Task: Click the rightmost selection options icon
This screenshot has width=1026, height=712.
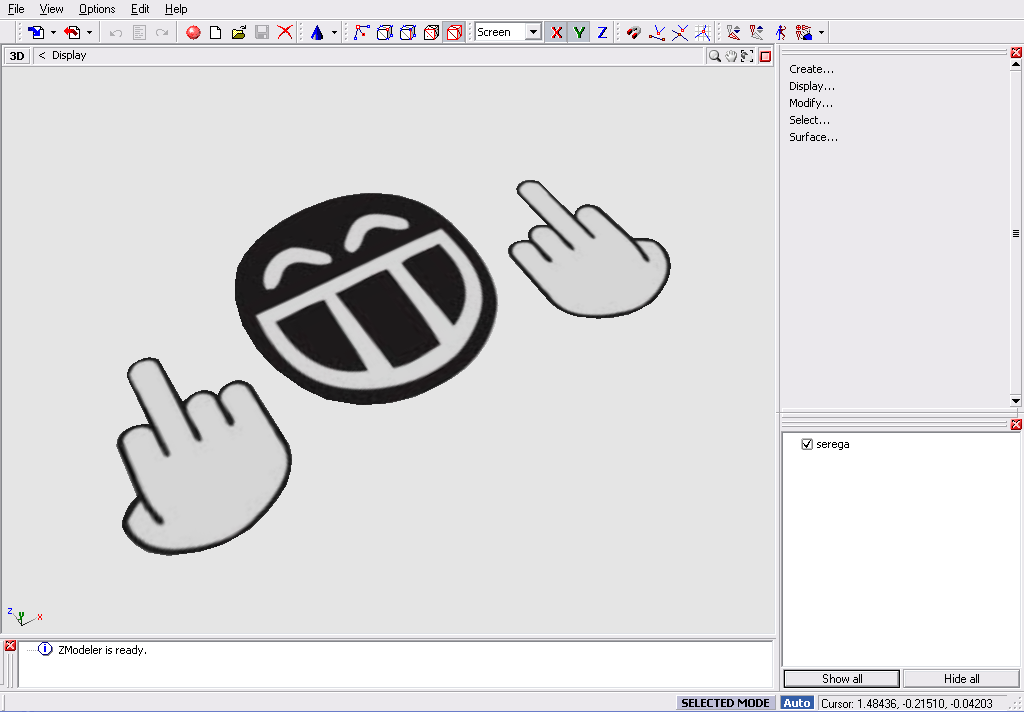Action: tap(804, 32)
